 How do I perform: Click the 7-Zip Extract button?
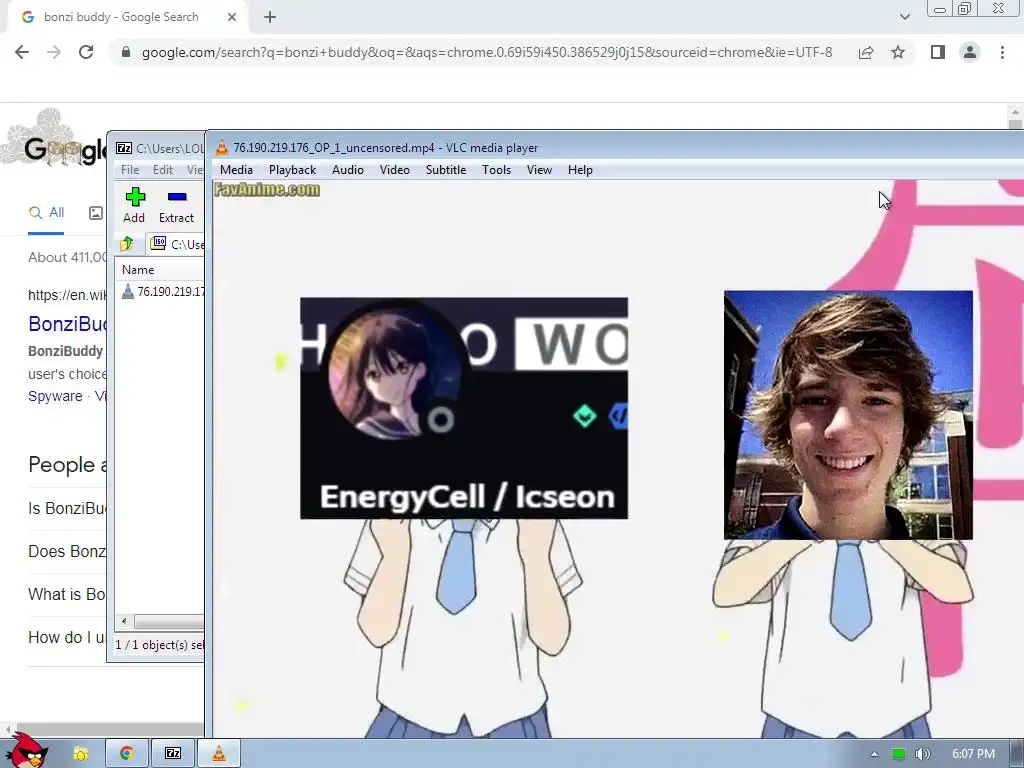click(x=176, y=205)
